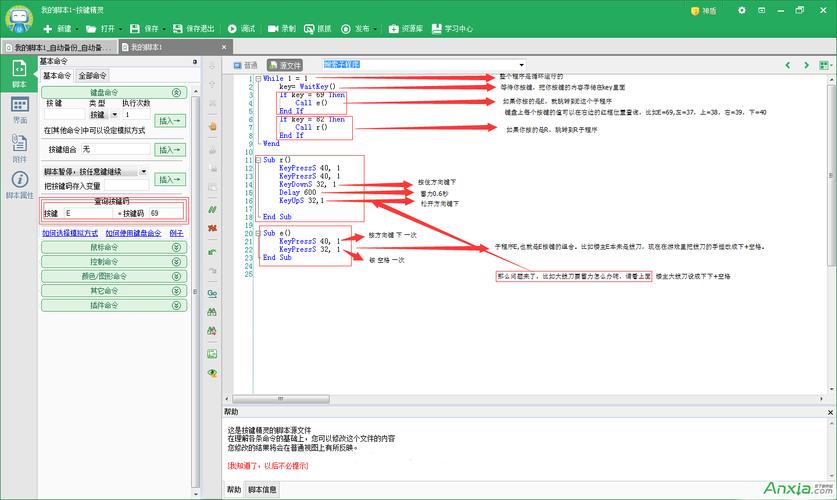Screen dimensions: 837x500
Task: Select the 我的脚本1 document tab
Action: coord(167,47)
